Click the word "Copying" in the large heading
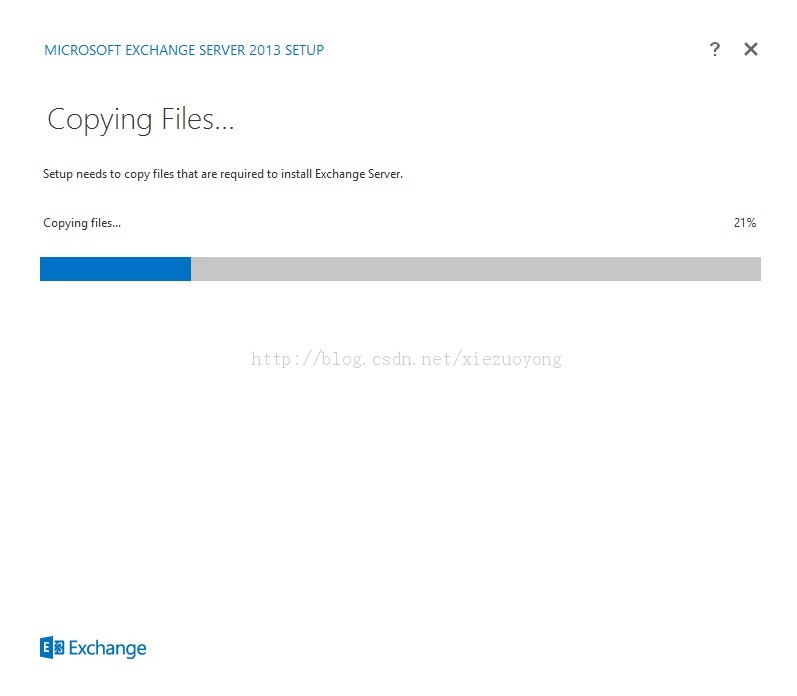The width and height of the screenshot is (797, 696). point(99,120)
